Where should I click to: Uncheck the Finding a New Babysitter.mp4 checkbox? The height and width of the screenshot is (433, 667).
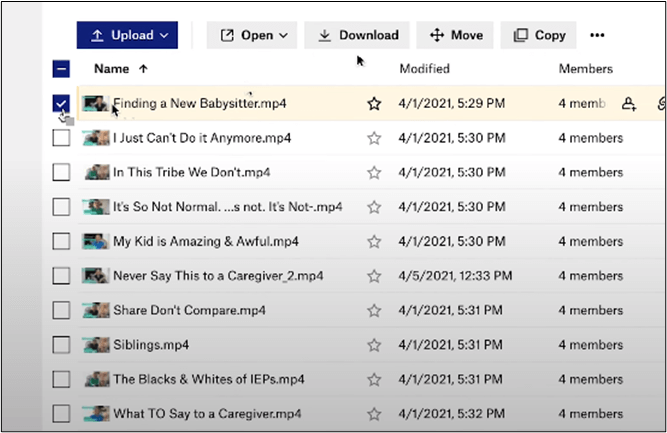61,104
